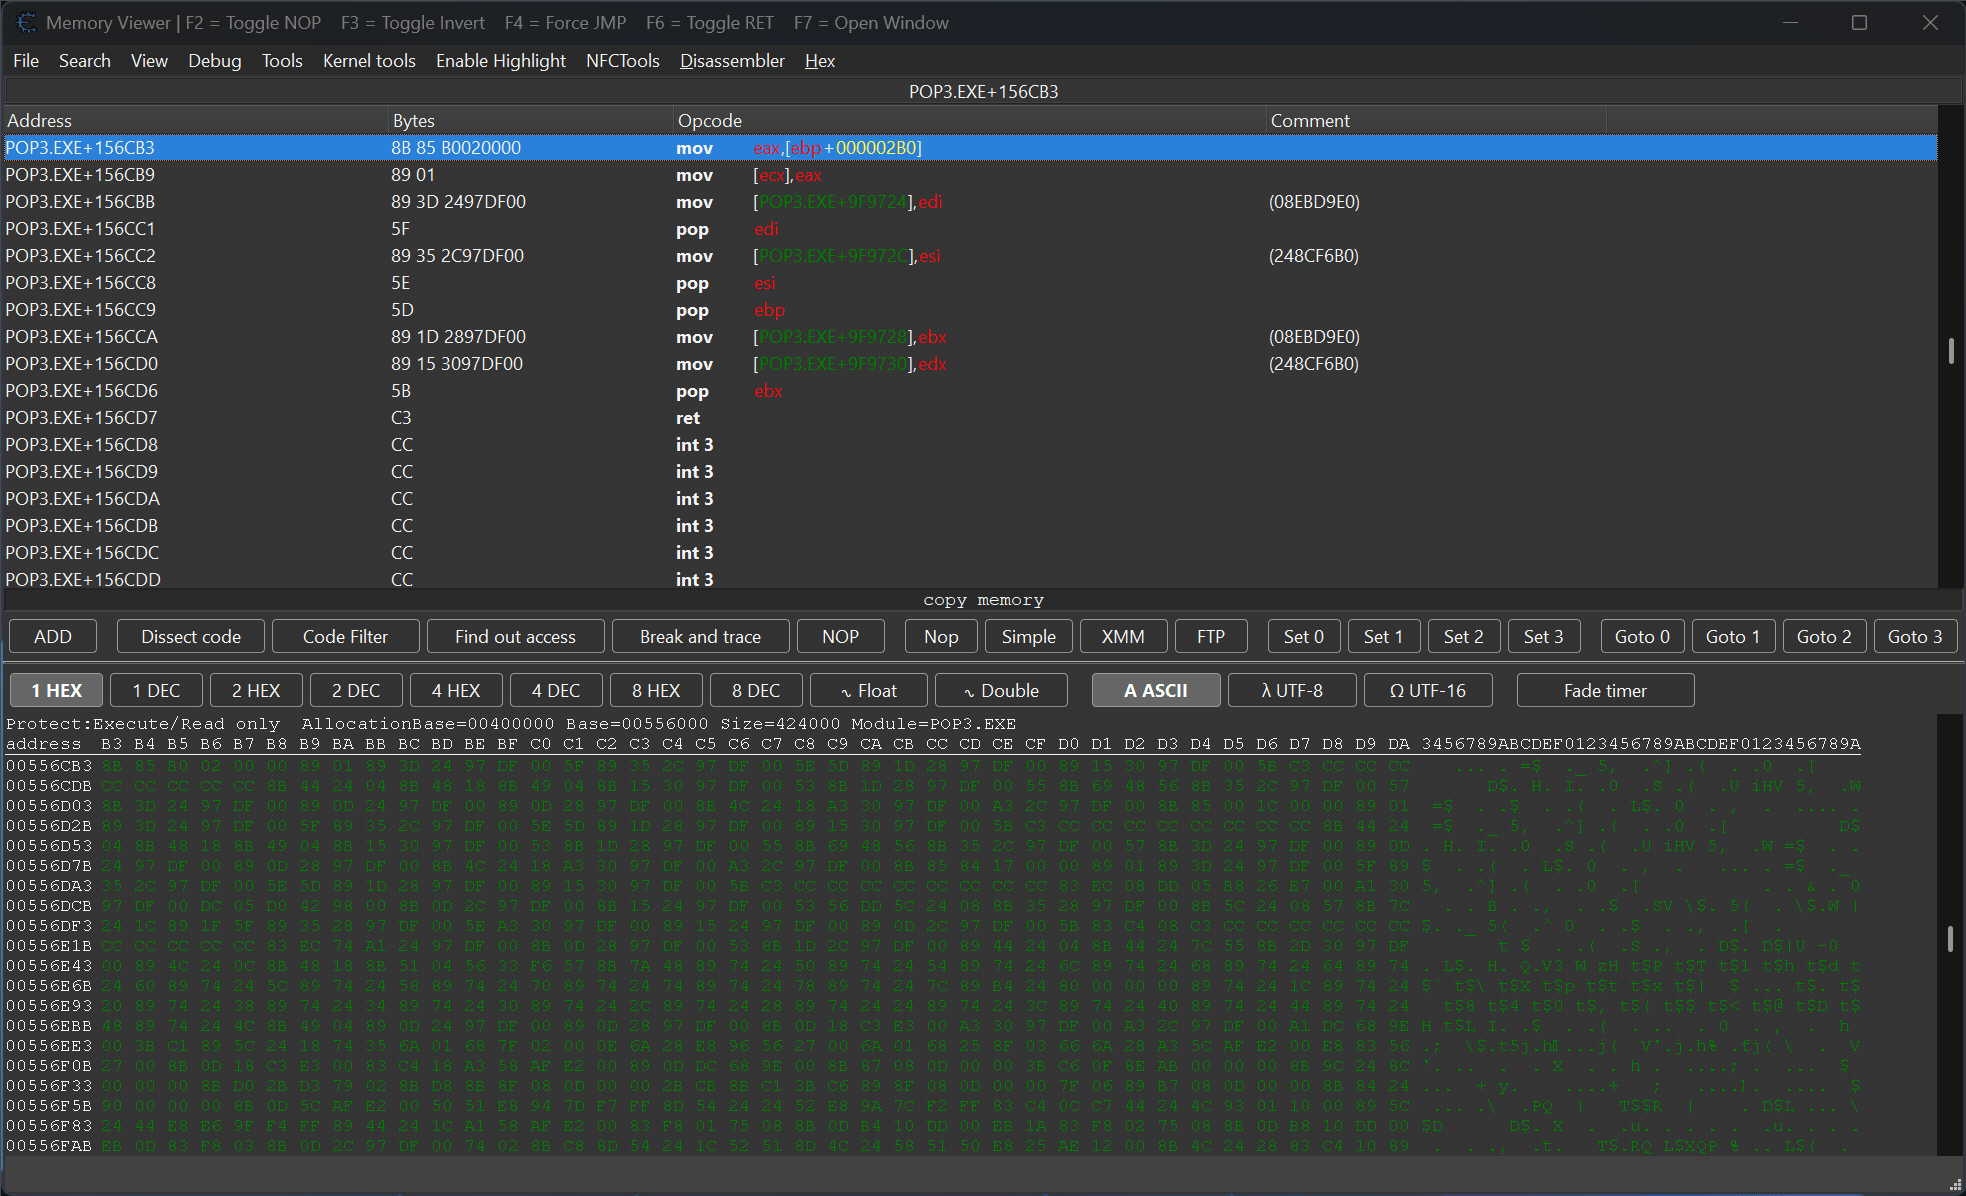1966x1196 pixels.
Task: Select A ASCII text encoding
Action: coord(1156,690)
